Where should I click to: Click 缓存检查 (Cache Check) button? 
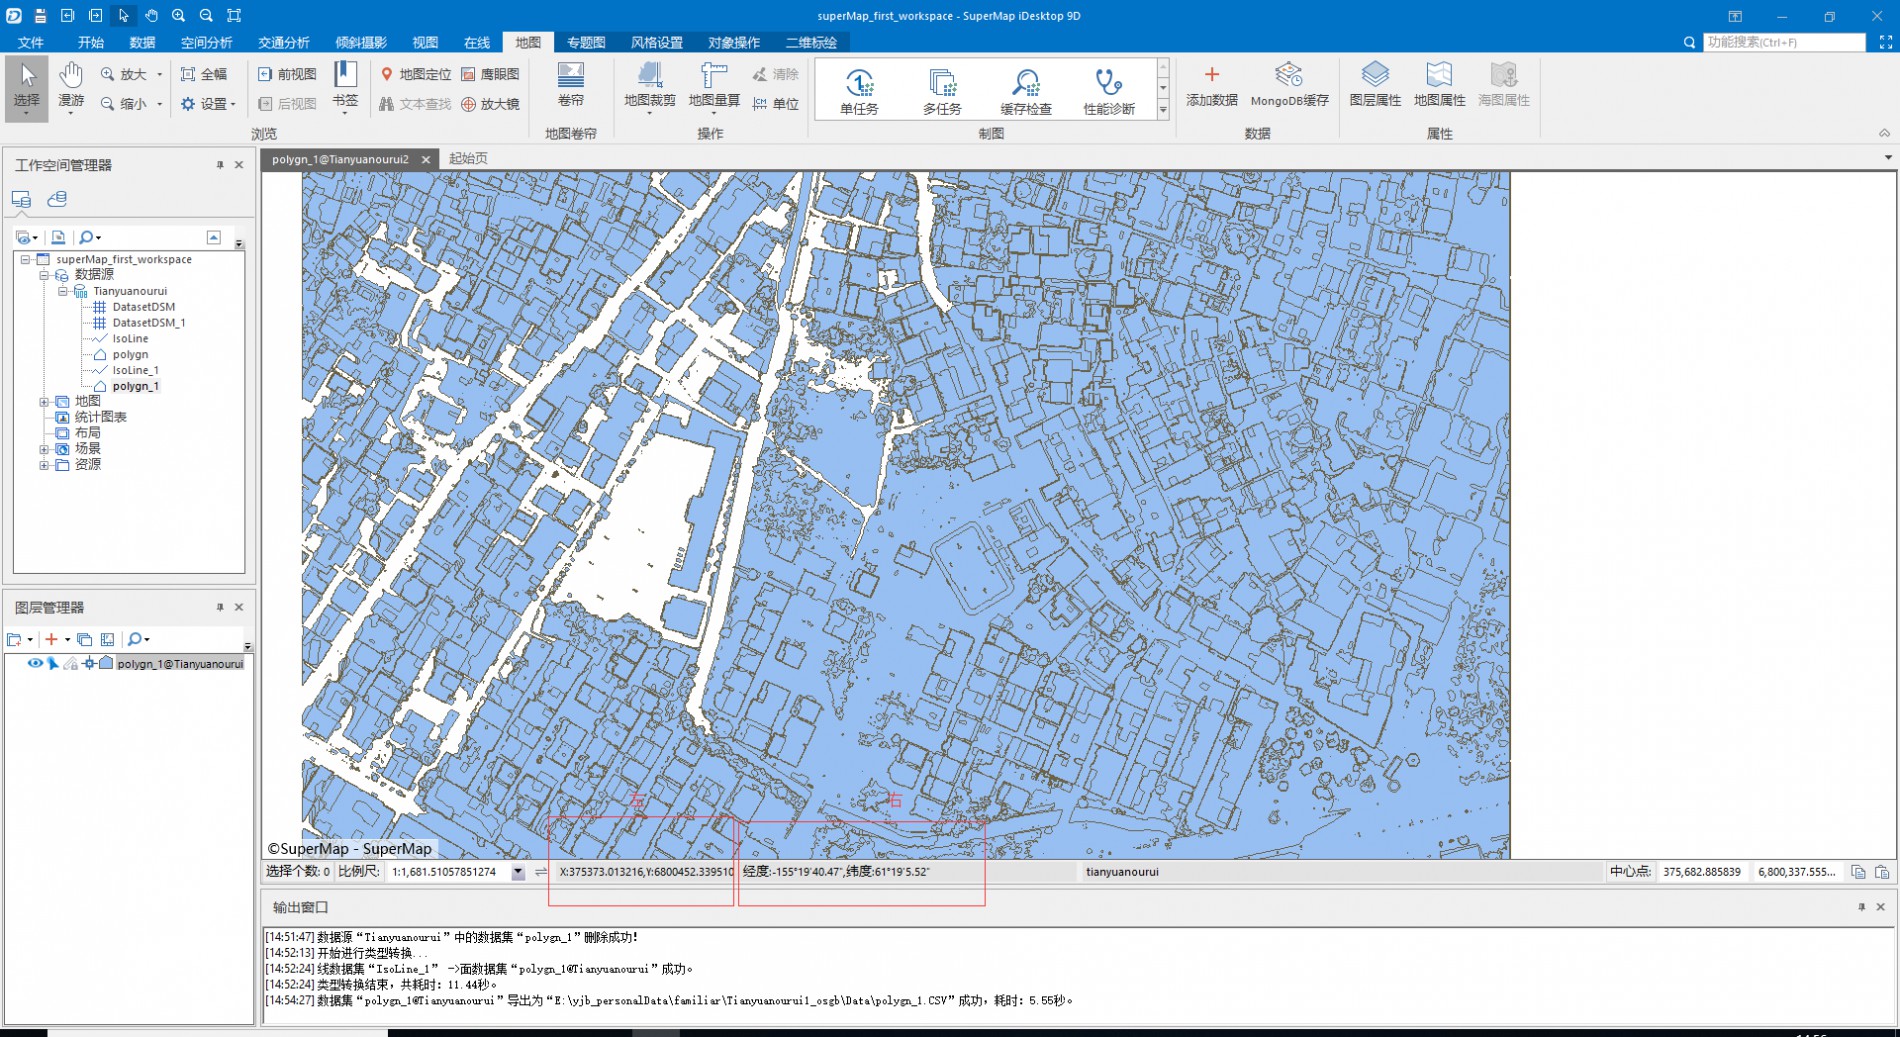point(1026,91)
